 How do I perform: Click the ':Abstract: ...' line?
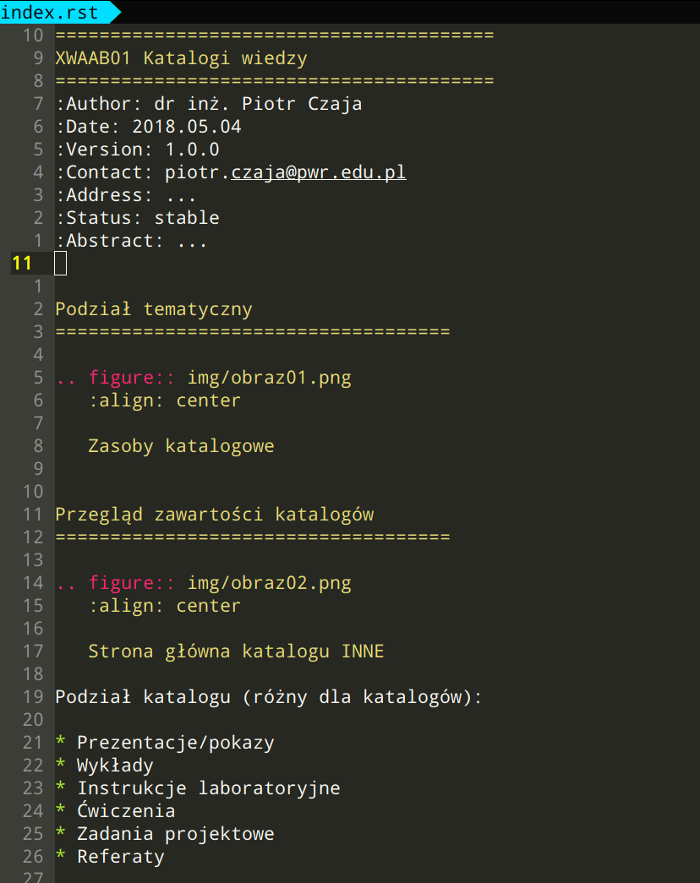tap(131, 241)
